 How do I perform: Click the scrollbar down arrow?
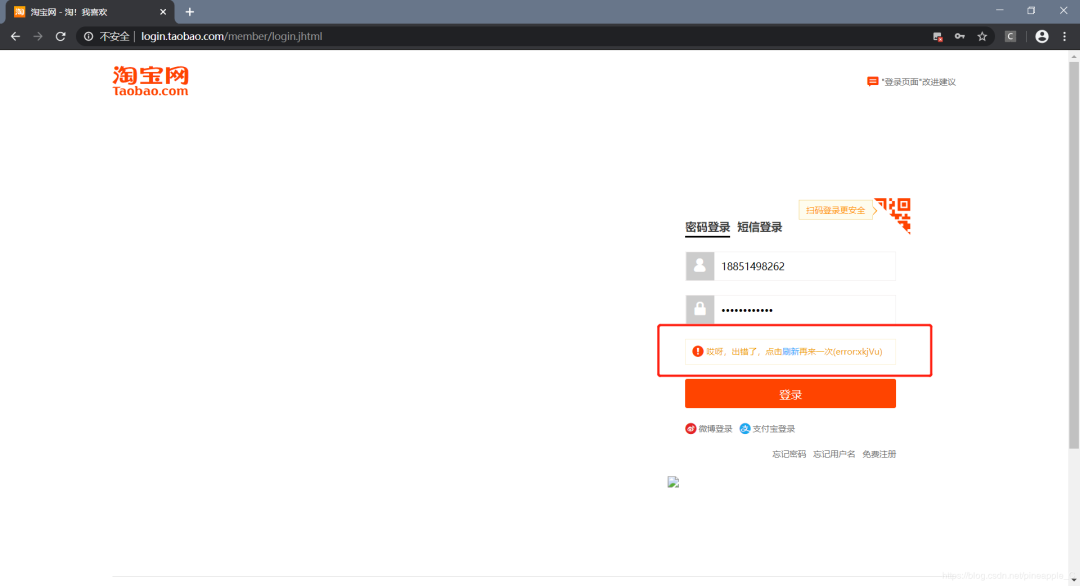(x=1072, y=578)
